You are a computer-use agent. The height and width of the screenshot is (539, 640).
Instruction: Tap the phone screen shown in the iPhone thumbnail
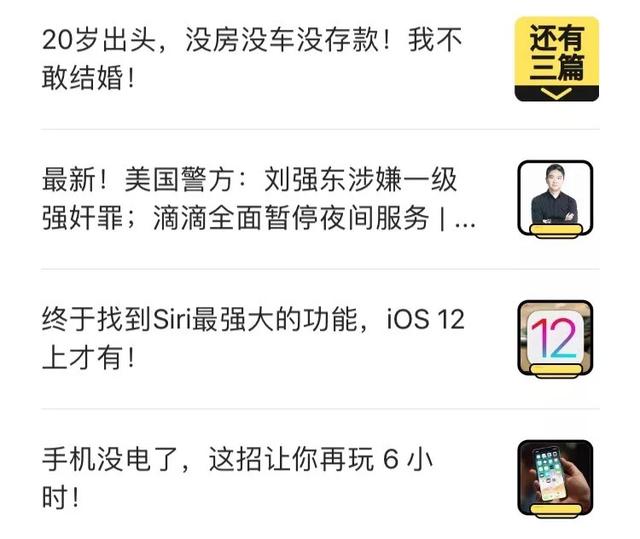click(550, 474)
